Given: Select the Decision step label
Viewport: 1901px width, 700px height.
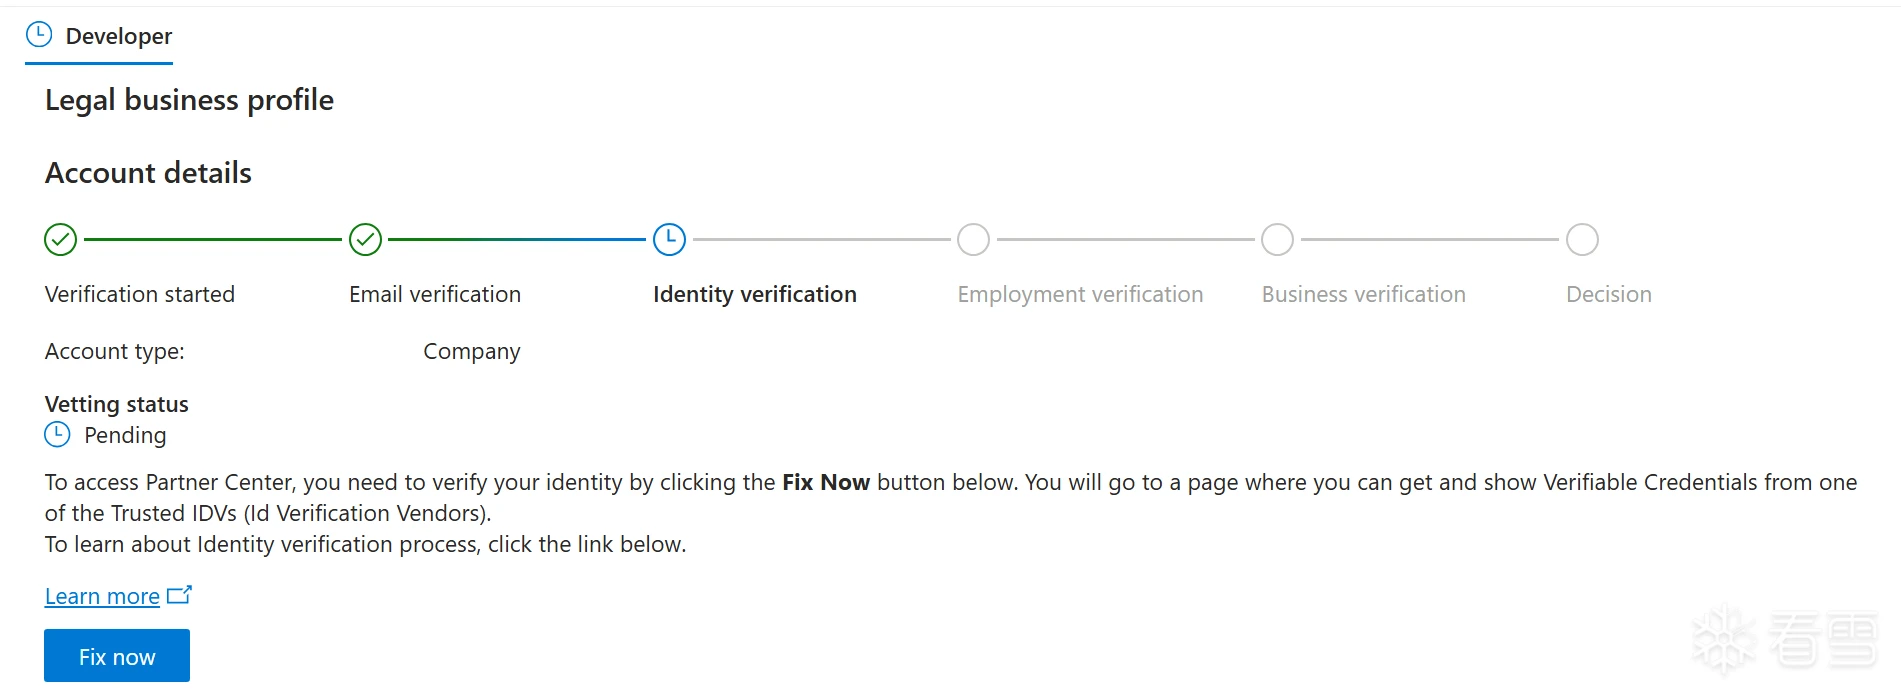Looking at the screenshot, I should click(1609, 294).
